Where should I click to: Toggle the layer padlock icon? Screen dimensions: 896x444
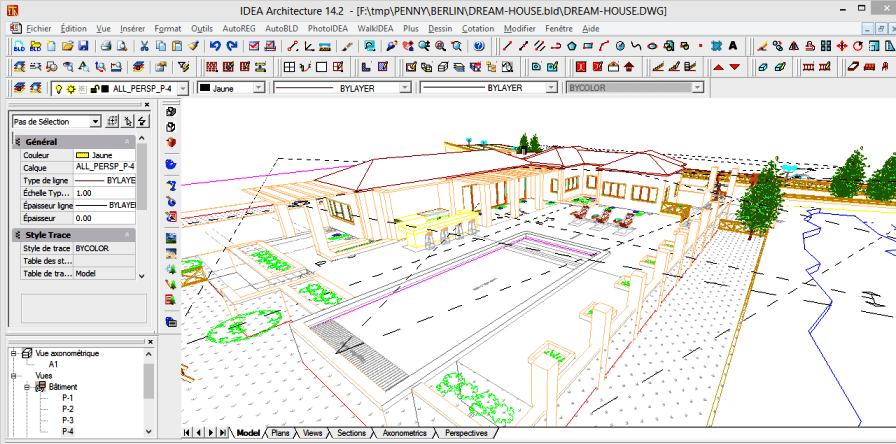click(95, 89)
